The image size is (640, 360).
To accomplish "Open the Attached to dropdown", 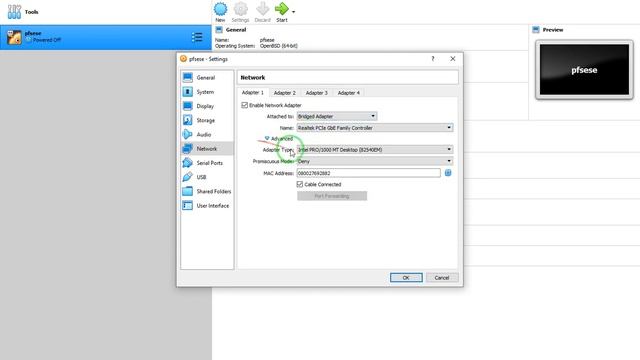I will (337, 116).
